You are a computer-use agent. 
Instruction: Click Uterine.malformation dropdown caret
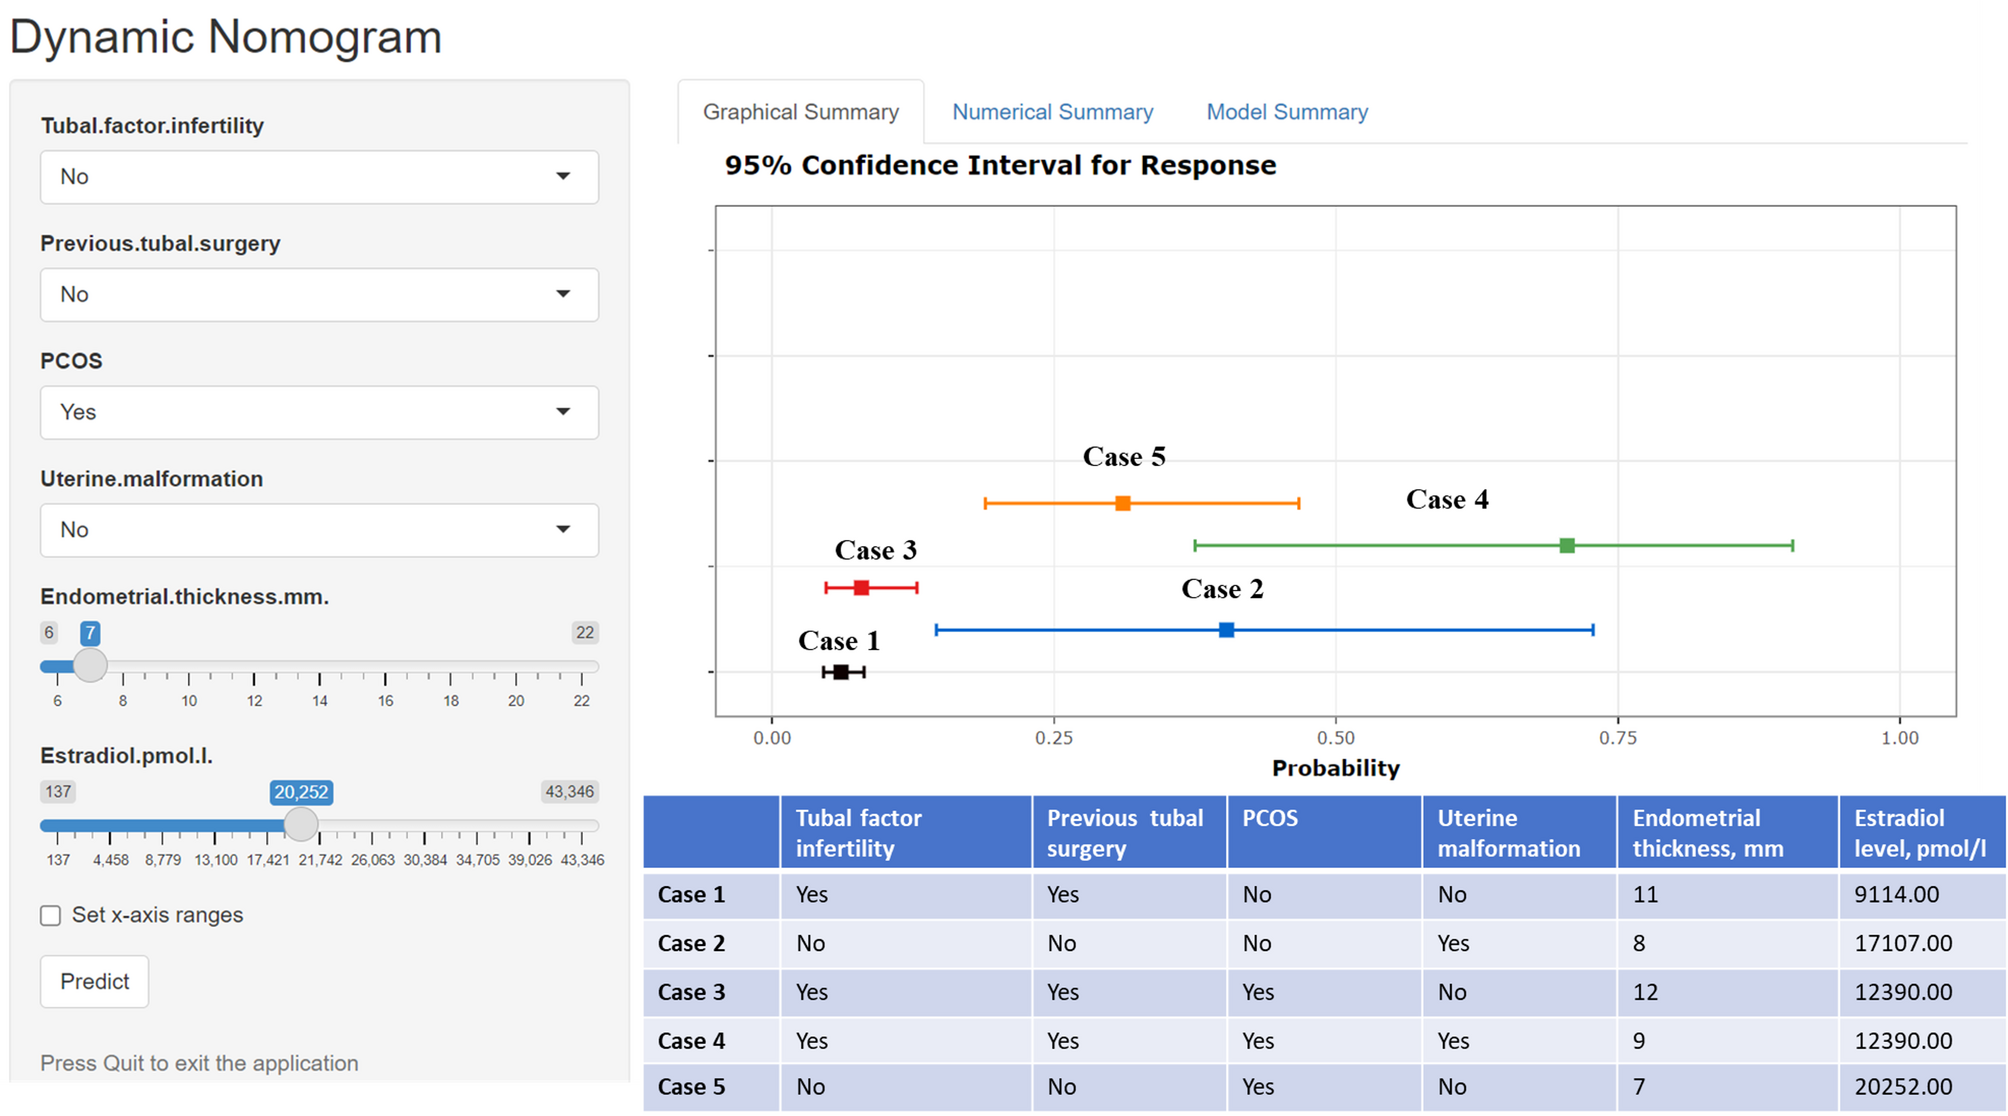coord(563,530)
